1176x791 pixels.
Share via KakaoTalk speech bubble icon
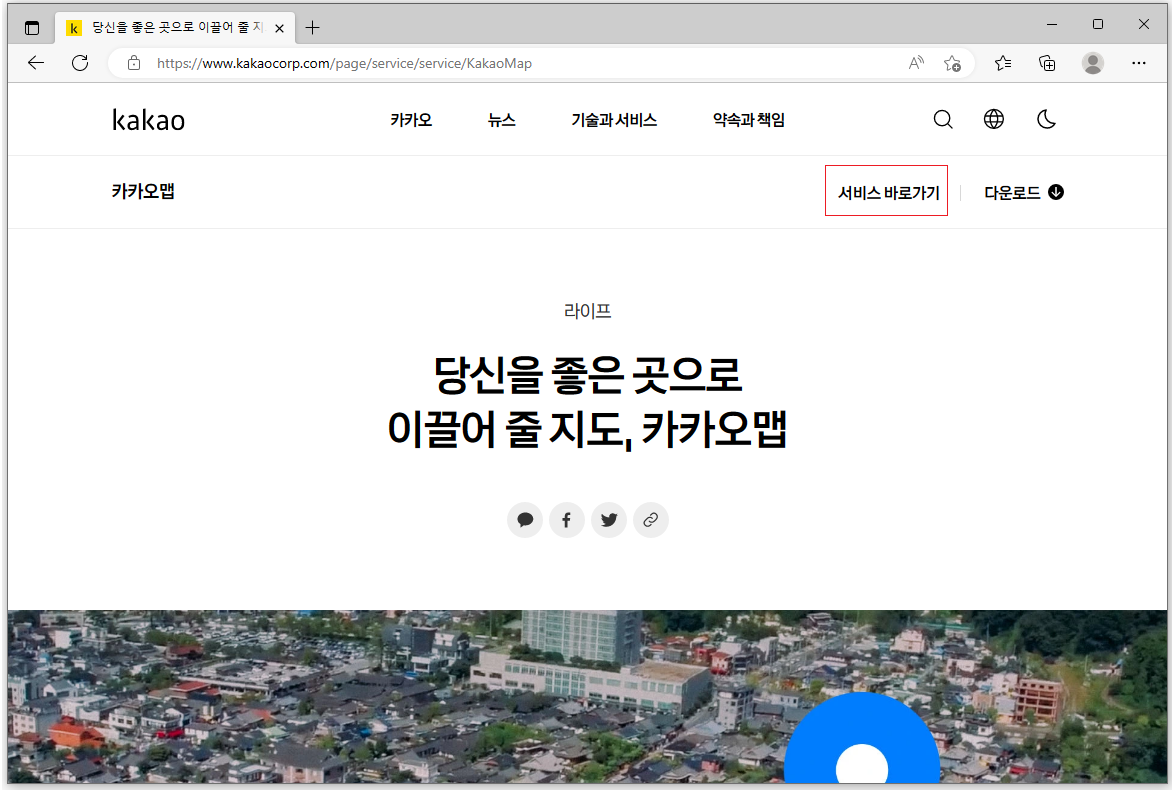pos(525,520)
